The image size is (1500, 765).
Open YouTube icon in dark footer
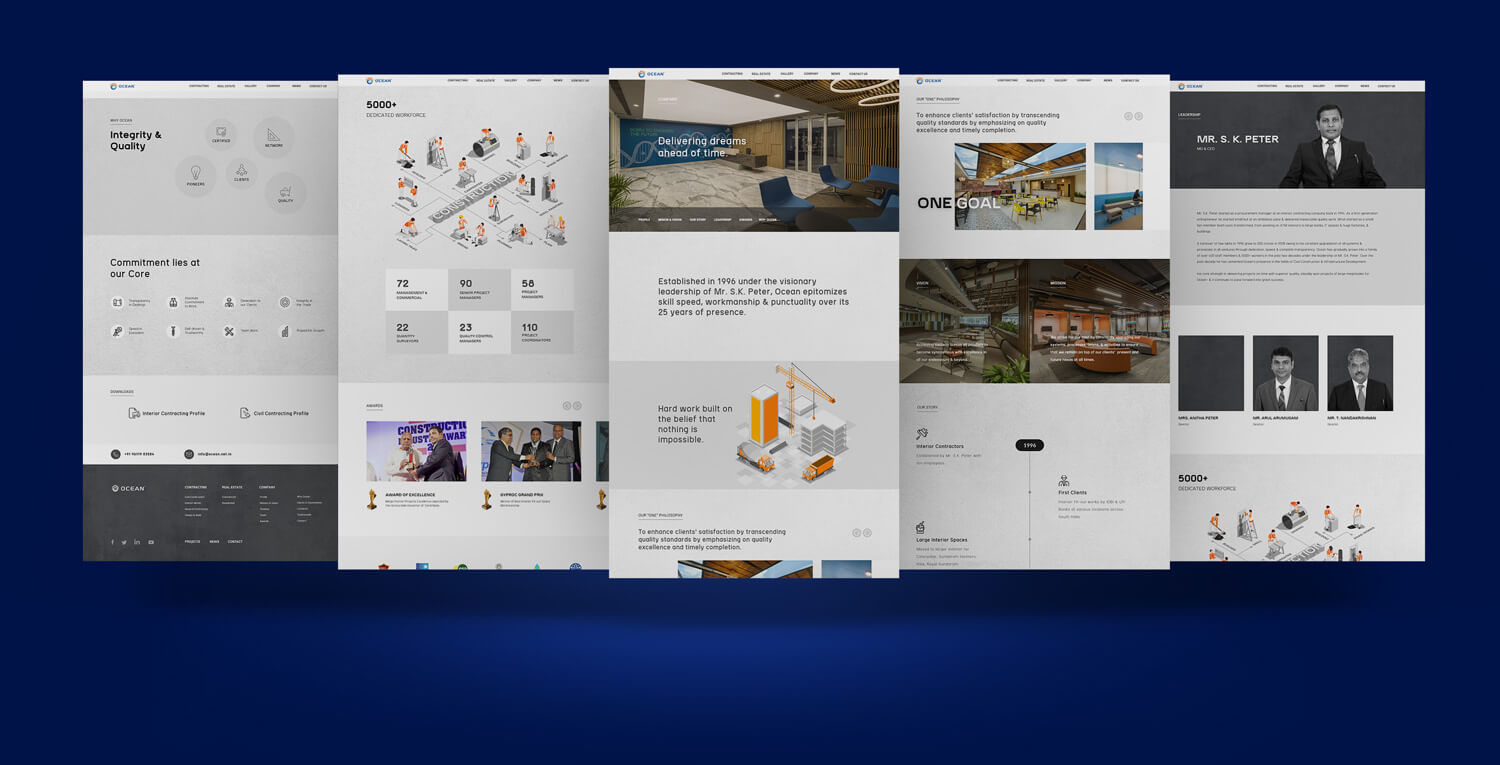point(151,542)
